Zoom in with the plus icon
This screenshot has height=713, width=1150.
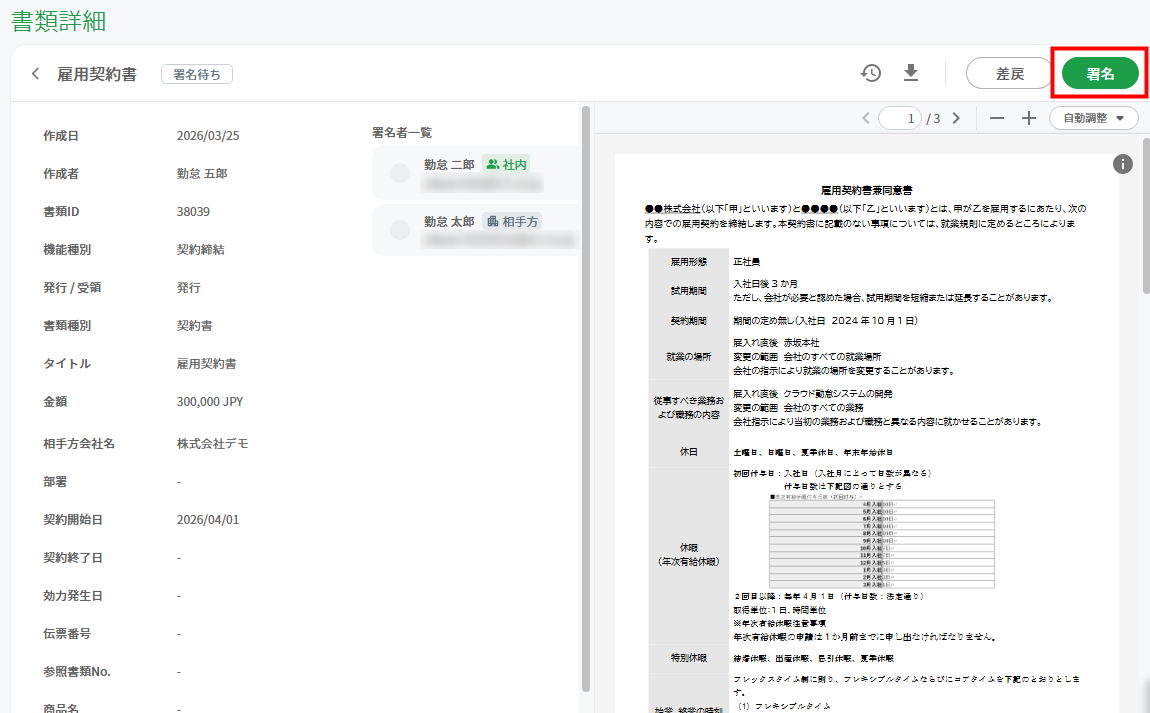pos(1029,118)
